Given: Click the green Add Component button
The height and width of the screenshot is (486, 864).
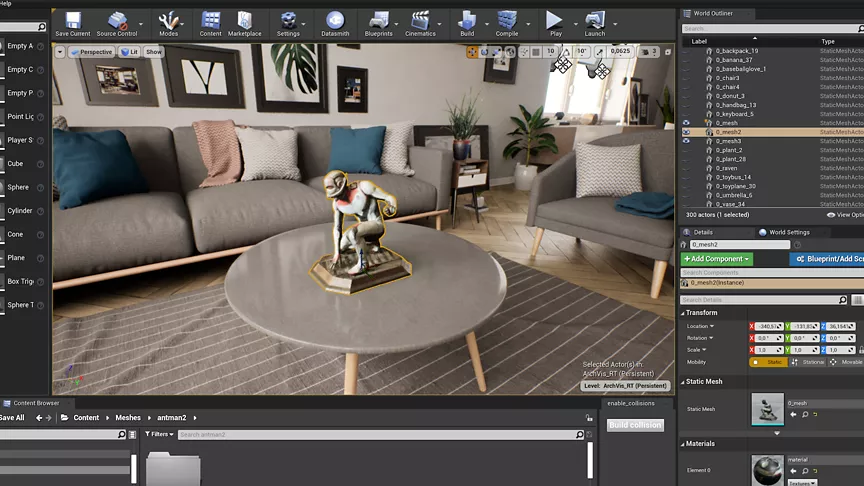Looking at the screenshot, I should pos(716,259).
